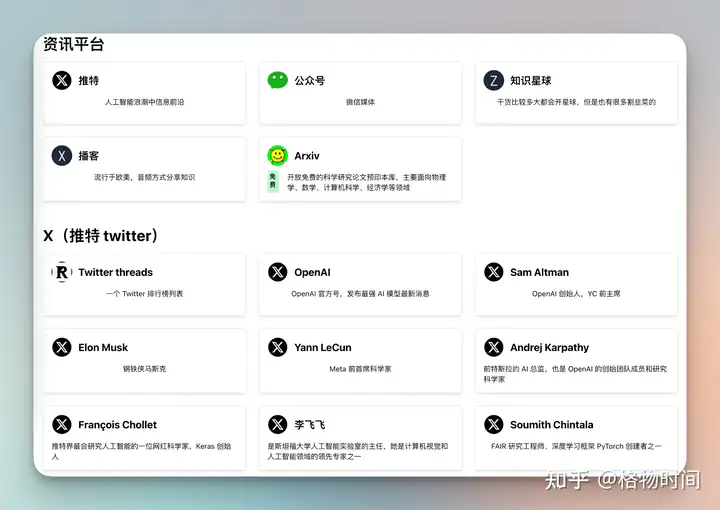Open the Elon Musk profile title
Viewport: 720px width, 510px height.
click(103, 347)
